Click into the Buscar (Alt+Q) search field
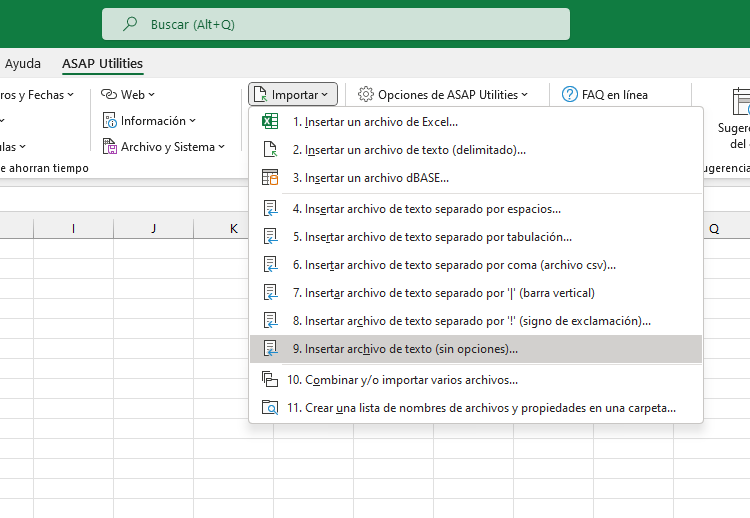 pos(336,24)
